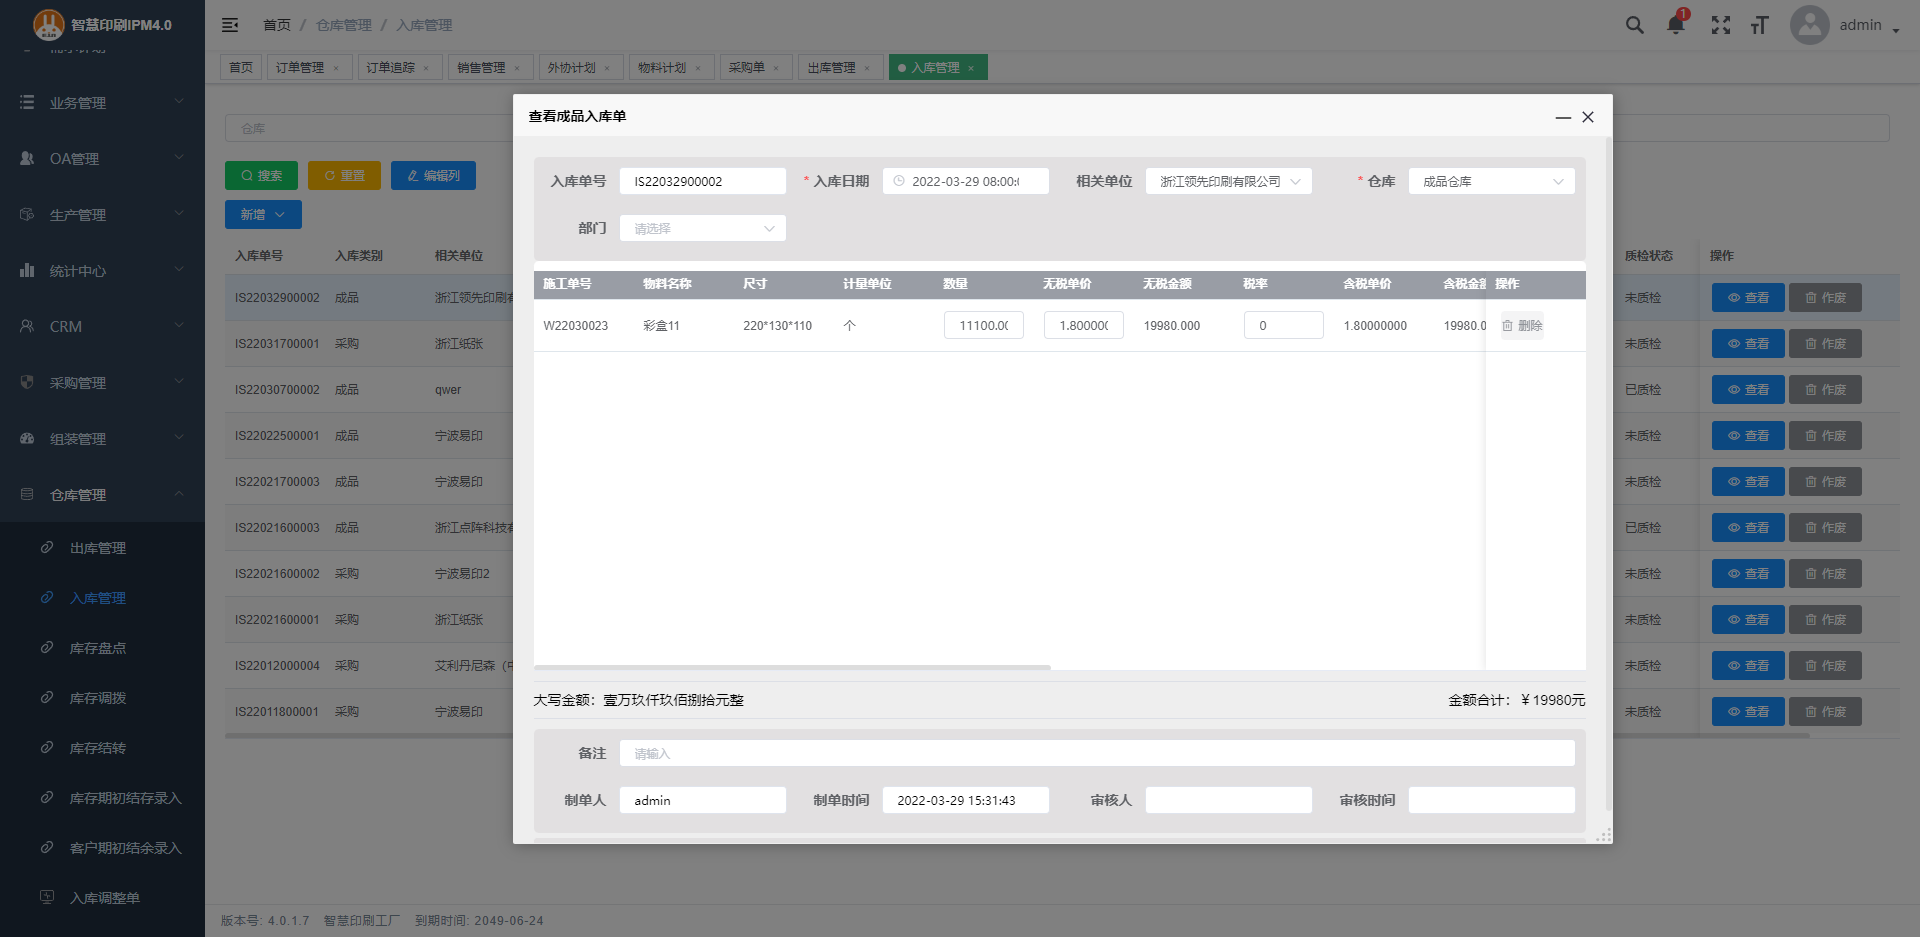Open 库存盘点 in the sidebar
Image resolution: width=1920 pixels, height=937 pixels.
tap(98, 648)
